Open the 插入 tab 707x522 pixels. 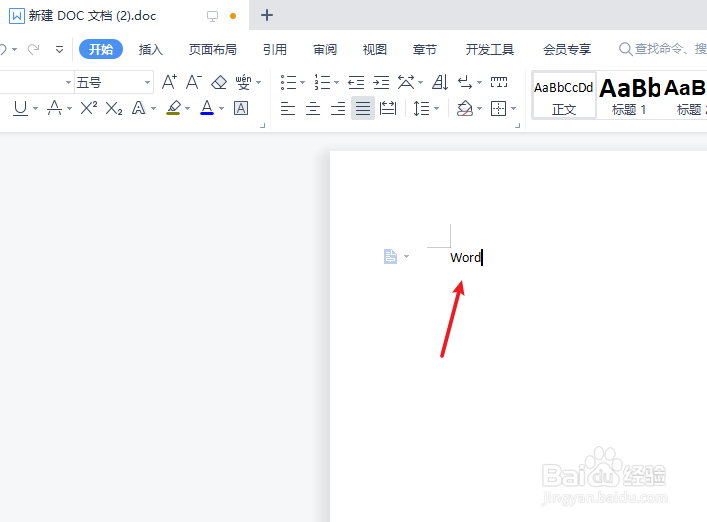point(151,49)
